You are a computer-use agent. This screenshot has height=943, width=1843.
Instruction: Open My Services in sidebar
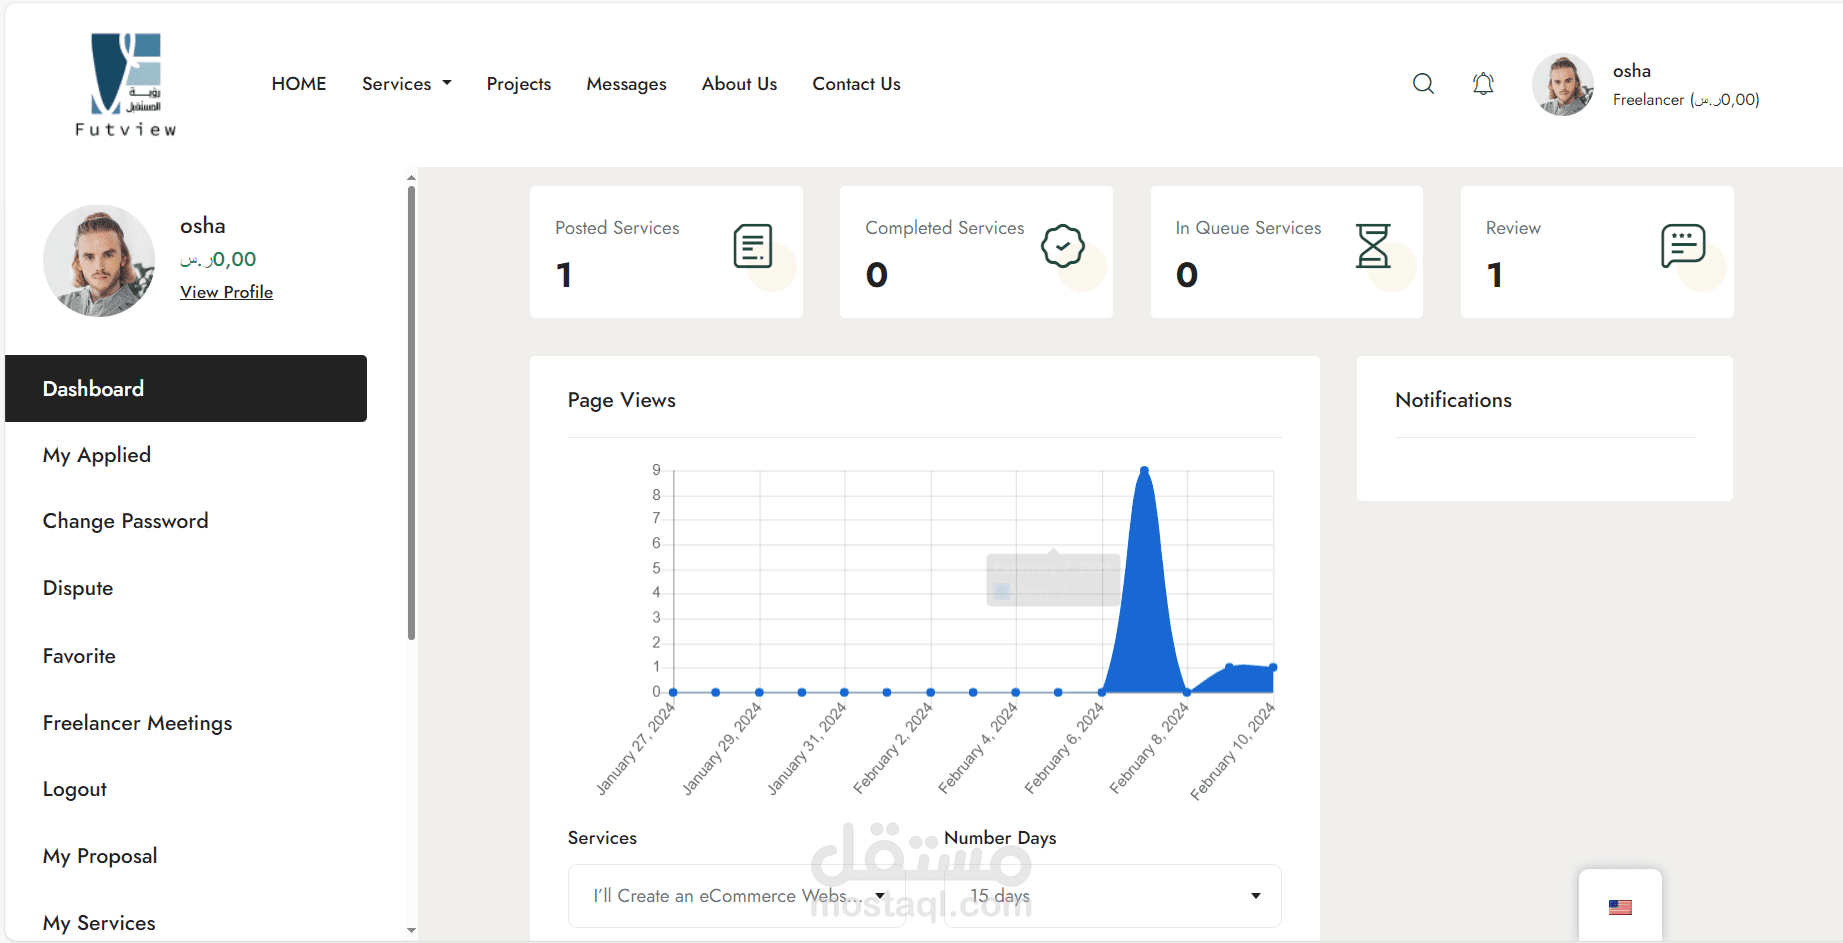(99, 923)
